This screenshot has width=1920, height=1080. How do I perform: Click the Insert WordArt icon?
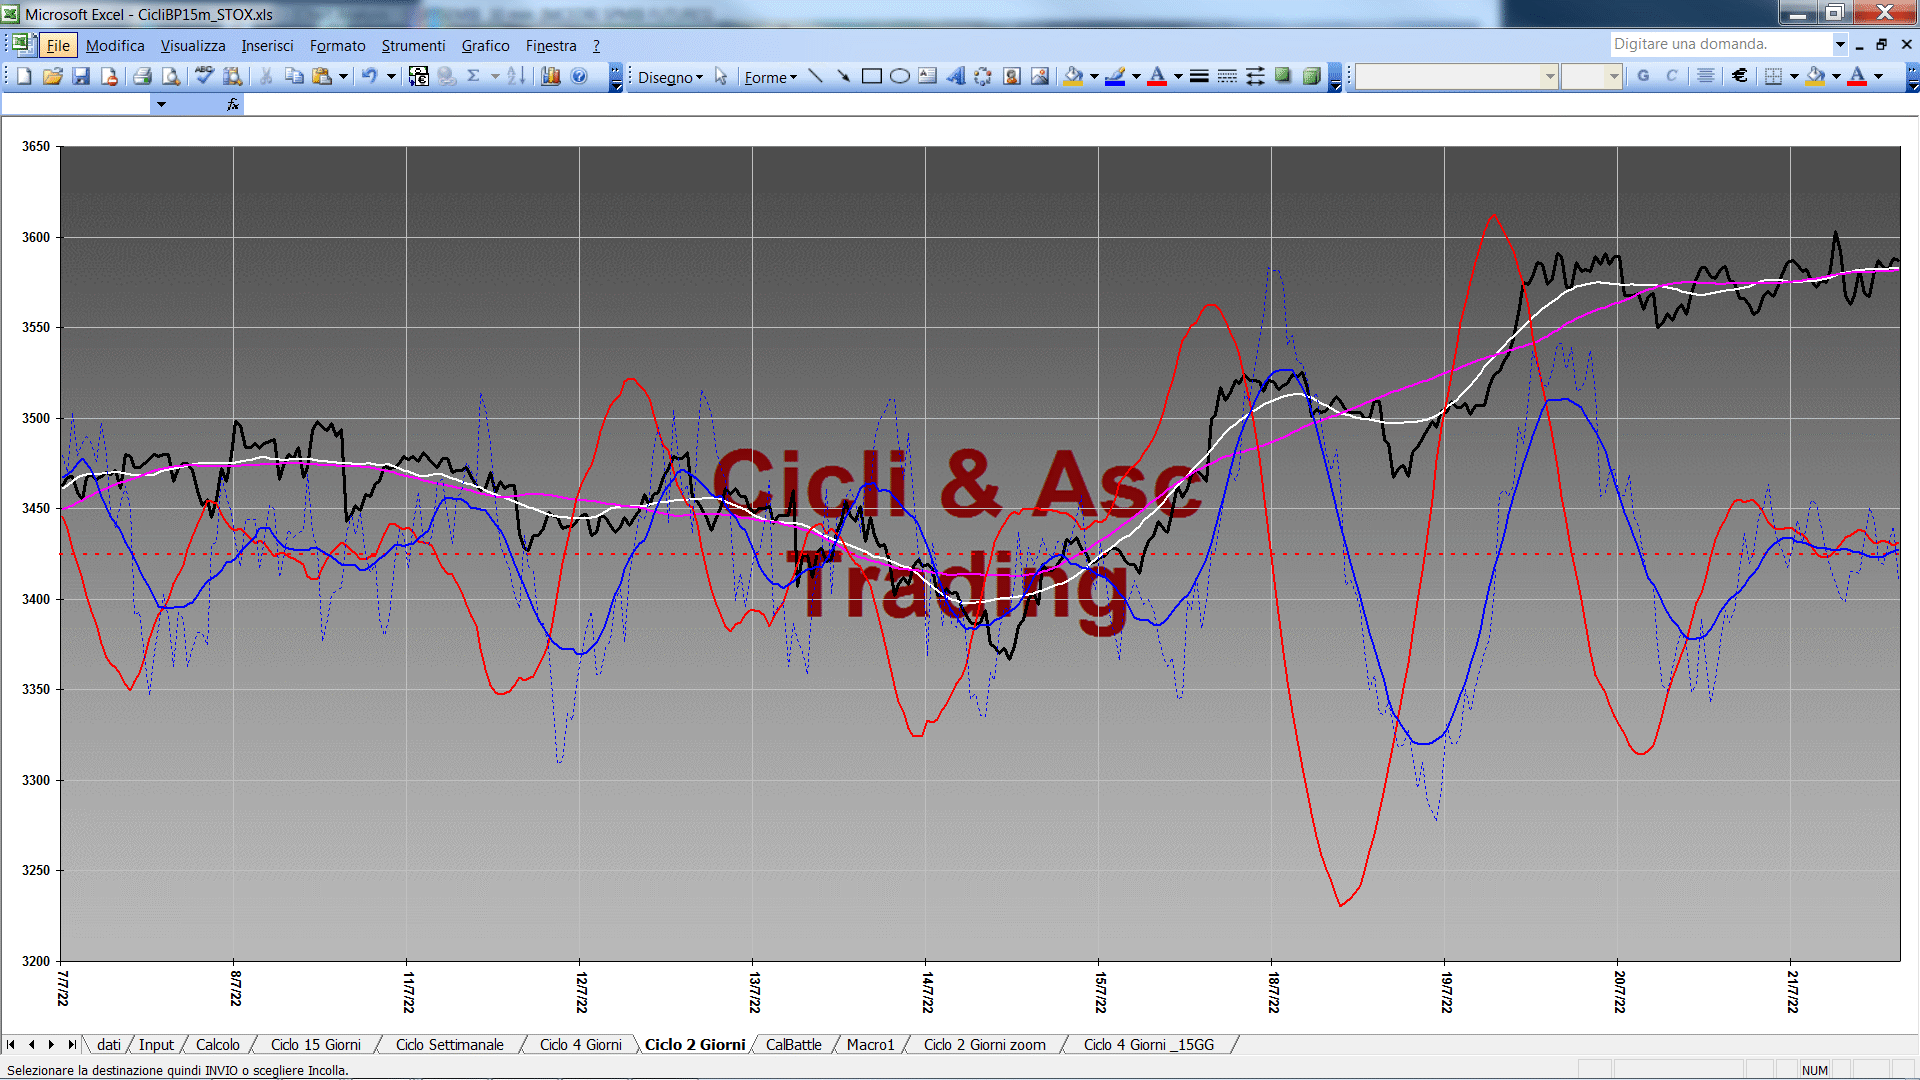tap(955, 76)
